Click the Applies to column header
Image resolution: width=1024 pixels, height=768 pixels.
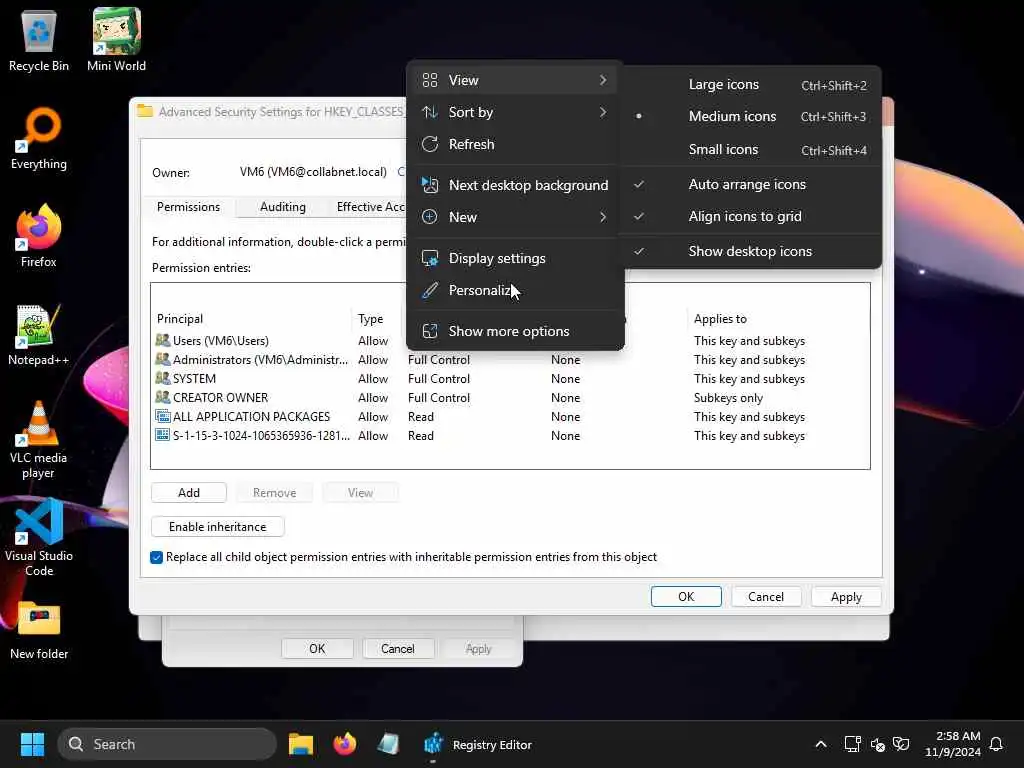coord(720,319)
